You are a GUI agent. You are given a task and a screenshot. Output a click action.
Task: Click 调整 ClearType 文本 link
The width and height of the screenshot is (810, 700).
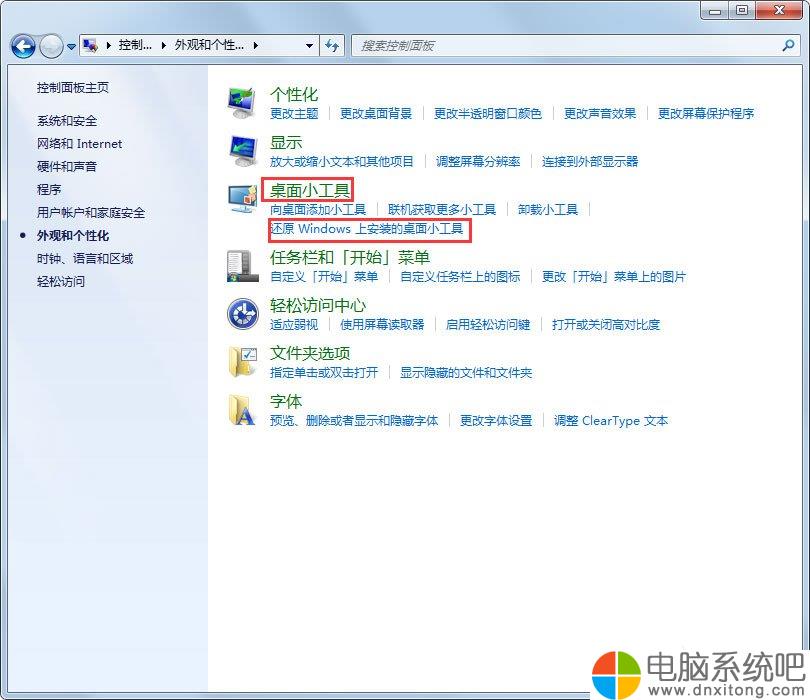coord(611,421)
